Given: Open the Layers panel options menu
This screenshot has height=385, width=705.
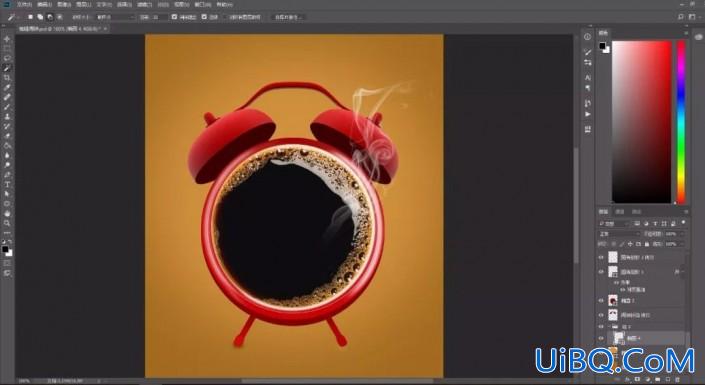Looking at the screenshot, I should pyautogui.click(x=686, y=212).
